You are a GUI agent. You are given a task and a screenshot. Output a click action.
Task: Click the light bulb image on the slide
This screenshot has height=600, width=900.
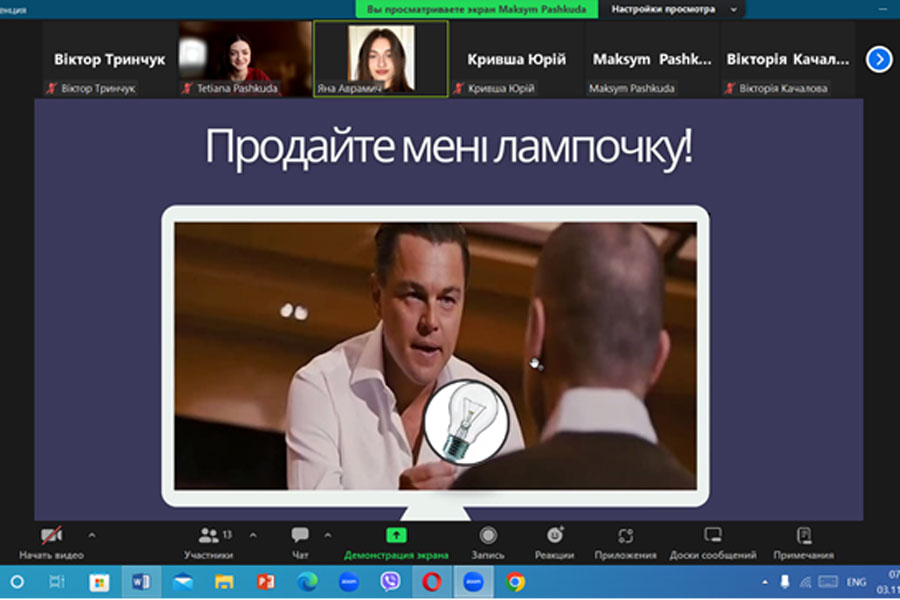click(x=466, y=422)
